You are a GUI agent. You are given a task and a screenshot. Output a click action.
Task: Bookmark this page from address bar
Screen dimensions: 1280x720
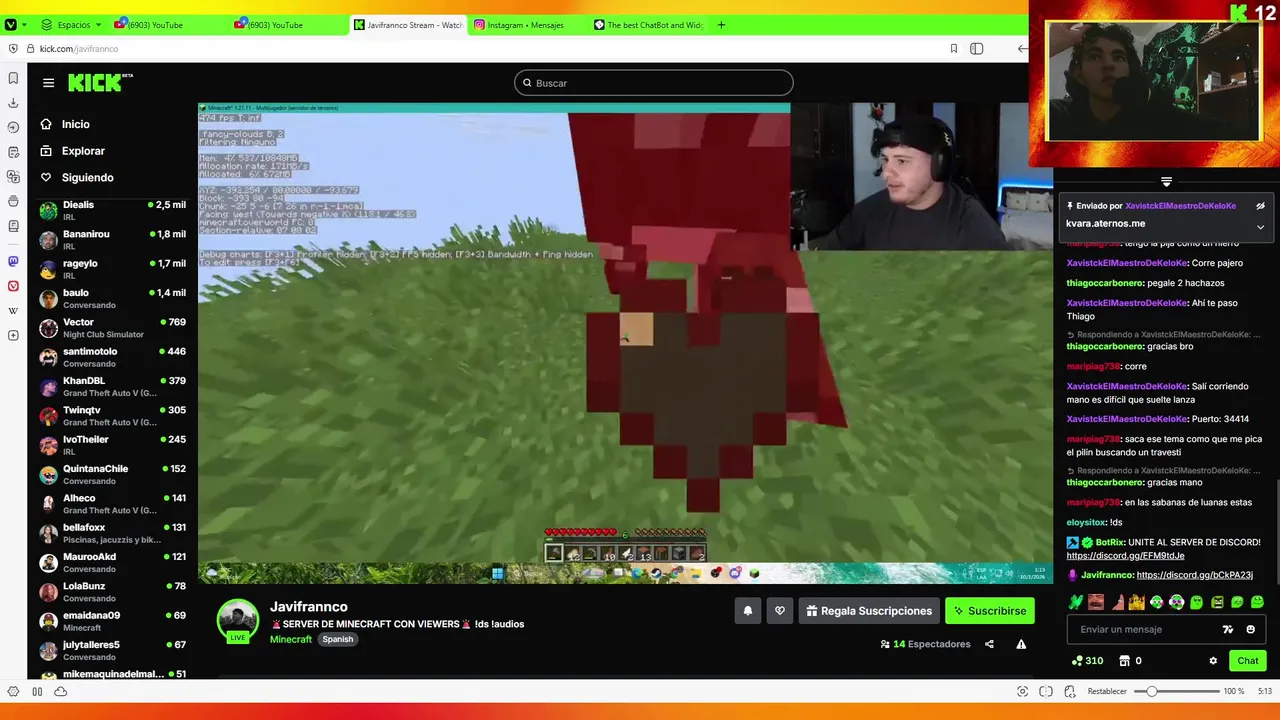954,48
